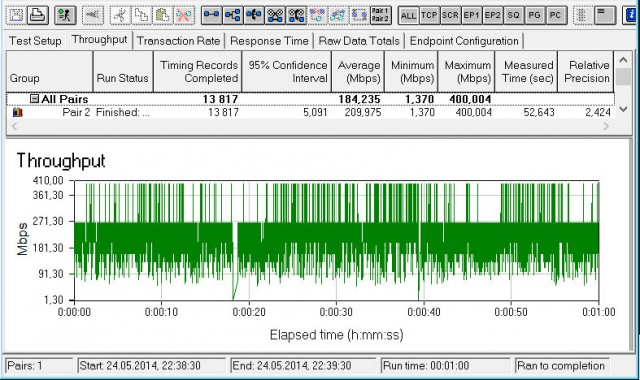Screen dimensions: 640x380
Task: Toggle the SQ filter button
Action: coord(513,16)
